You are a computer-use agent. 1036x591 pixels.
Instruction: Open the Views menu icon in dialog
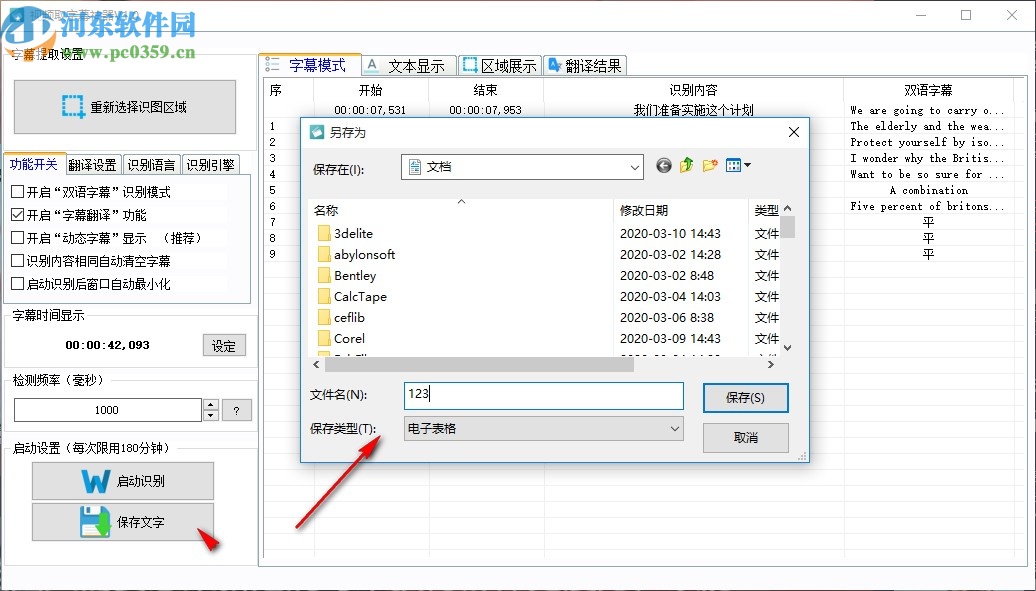pos(736,166)
